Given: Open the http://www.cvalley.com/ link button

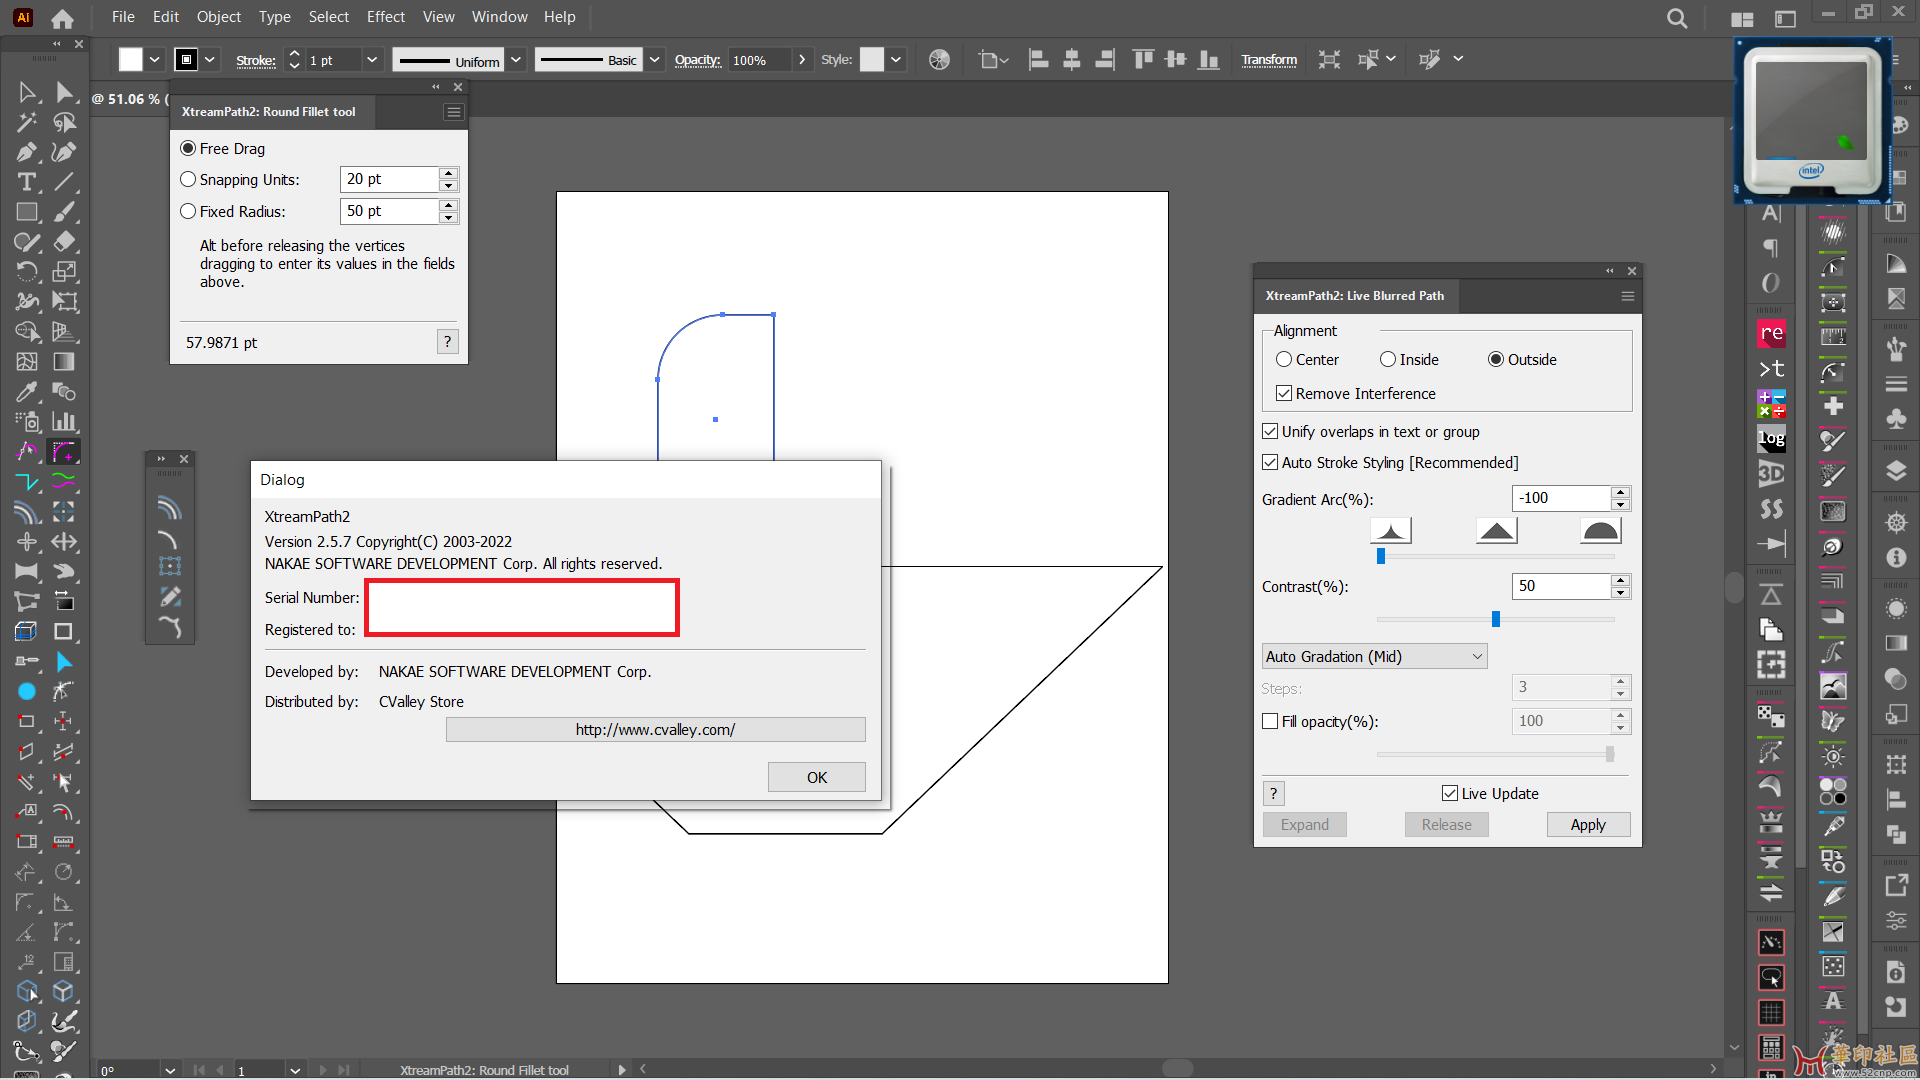Looking at the screenshot, I should pos(655,729).
